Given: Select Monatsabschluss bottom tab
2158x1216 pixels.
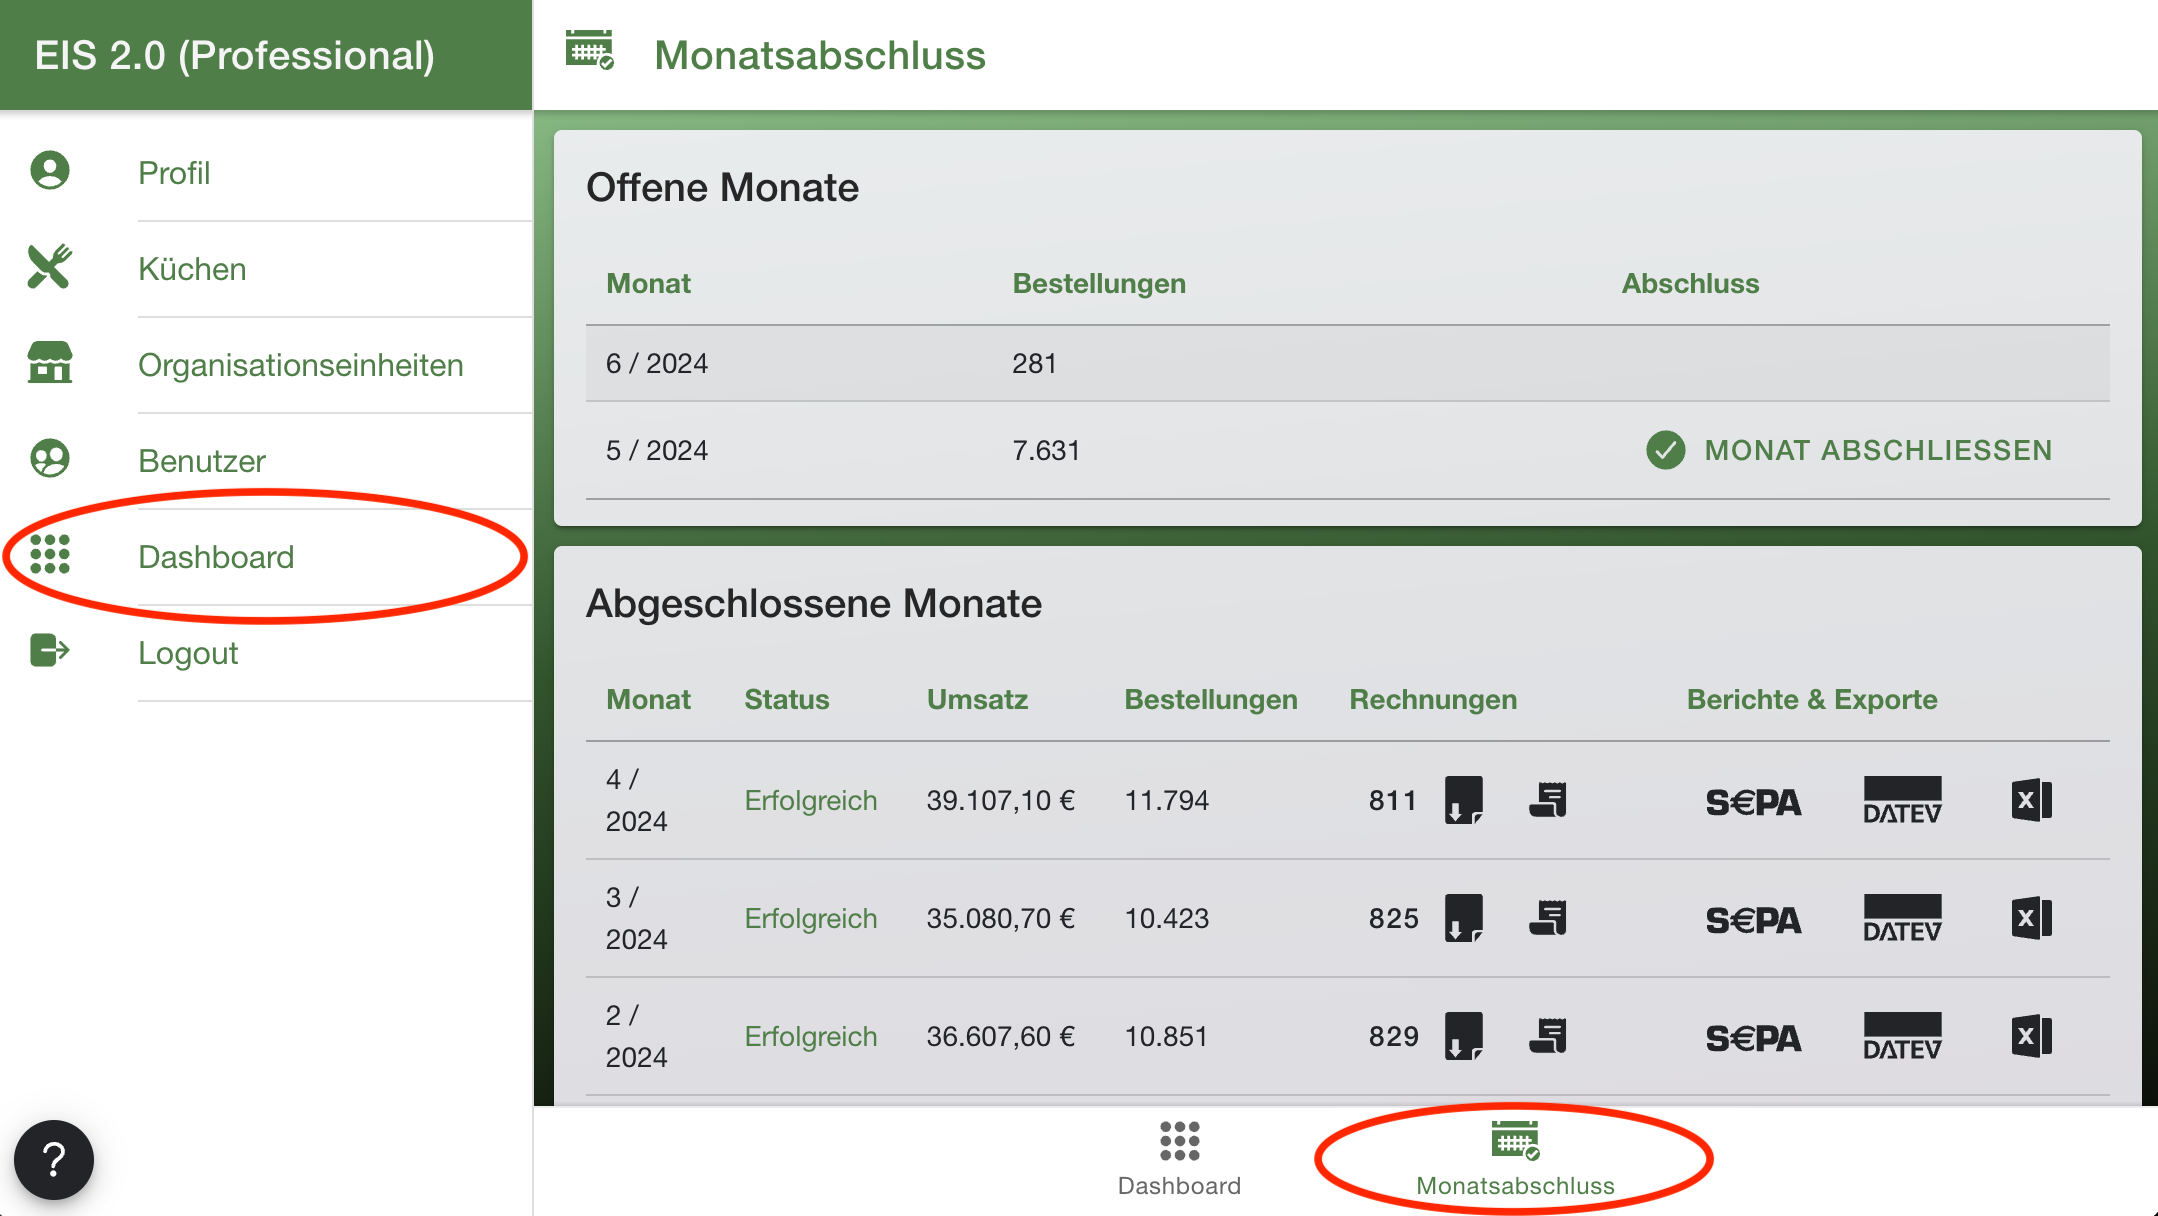Looking at the screenshot, I should [1514, 1158].
